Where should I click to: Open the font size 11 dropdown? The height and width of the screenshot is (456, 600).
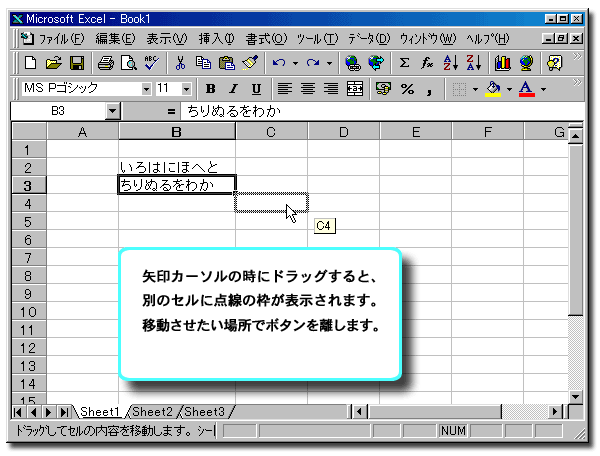[x=186, y=89]
